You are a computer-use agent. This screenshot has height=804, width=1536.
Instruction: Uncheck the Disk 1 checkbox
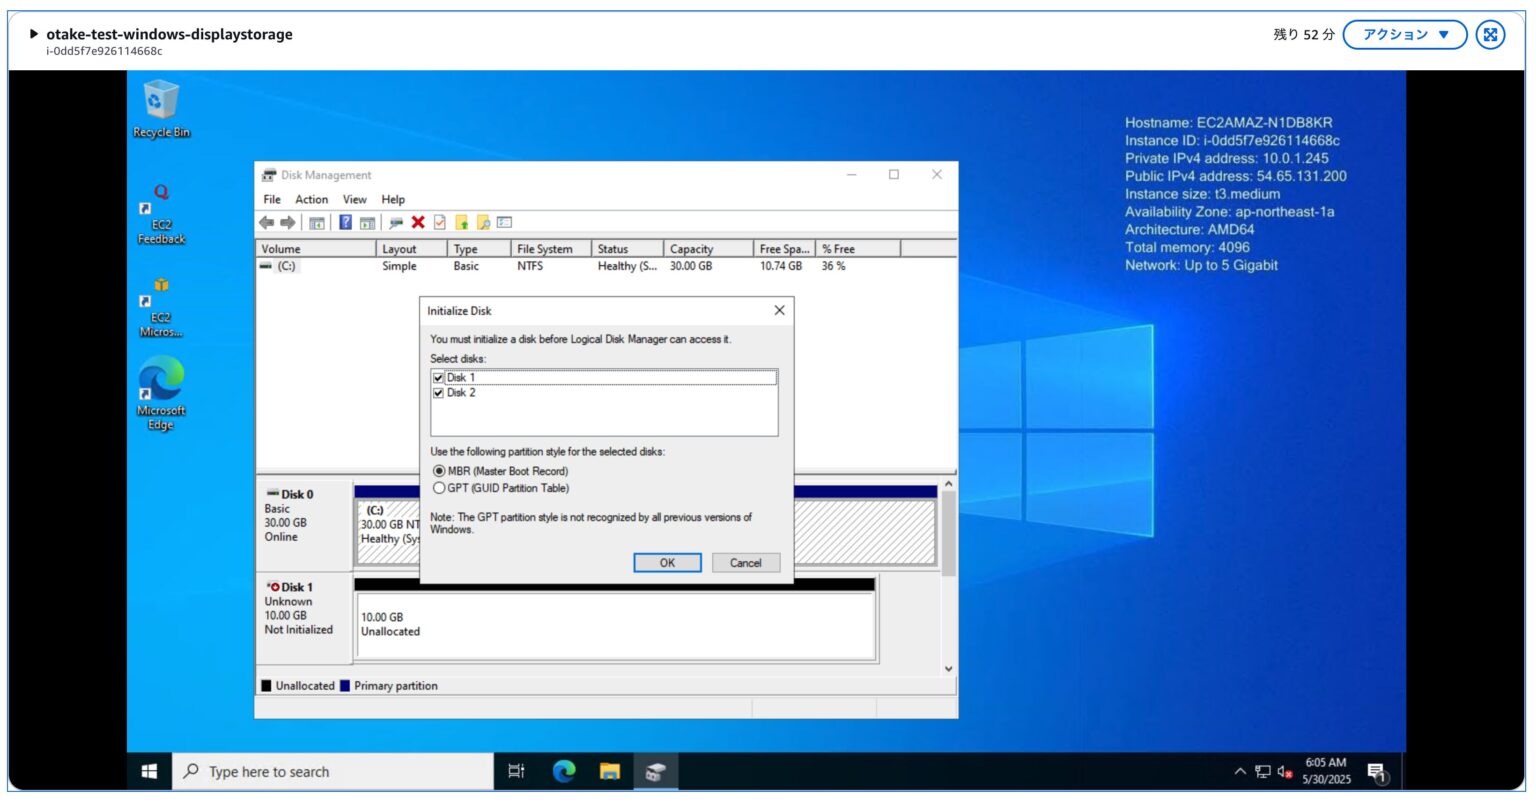tap(438, 377)
